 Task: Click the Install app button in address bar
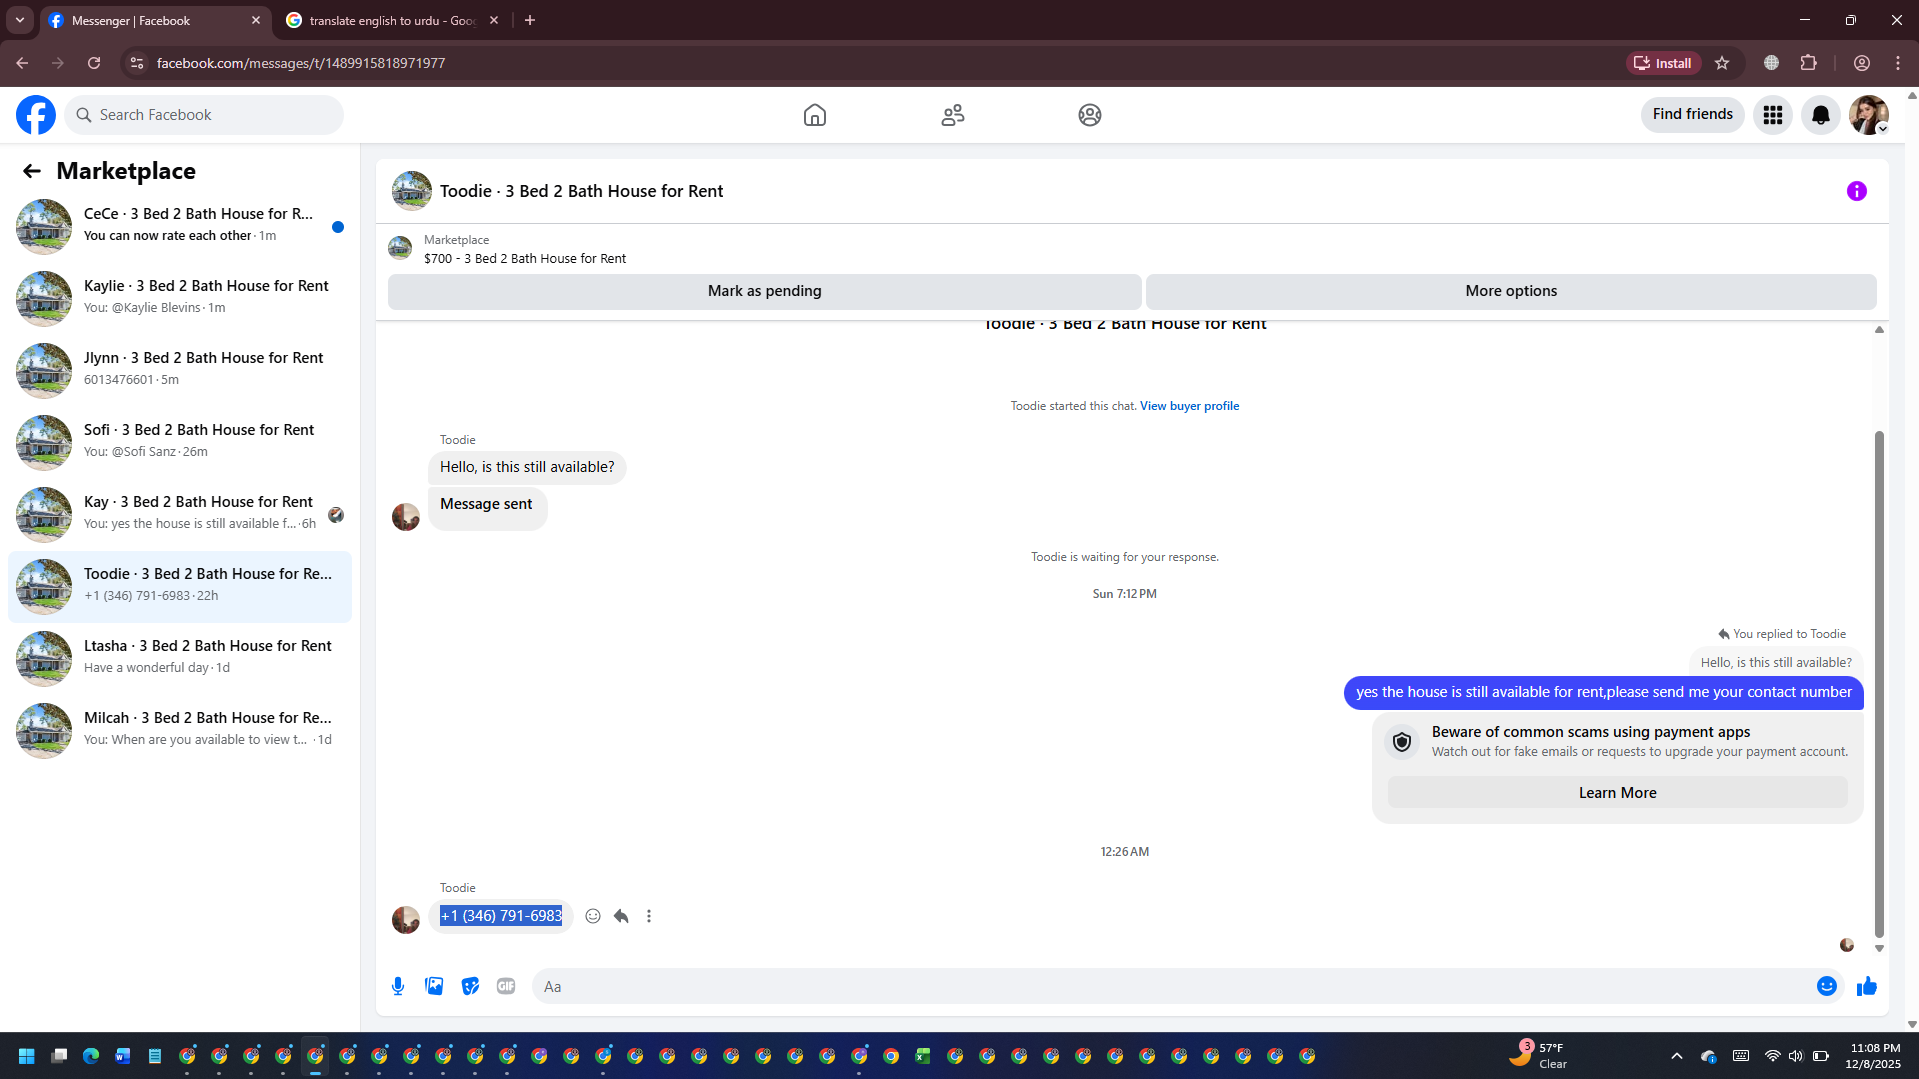pos(1663,63)
